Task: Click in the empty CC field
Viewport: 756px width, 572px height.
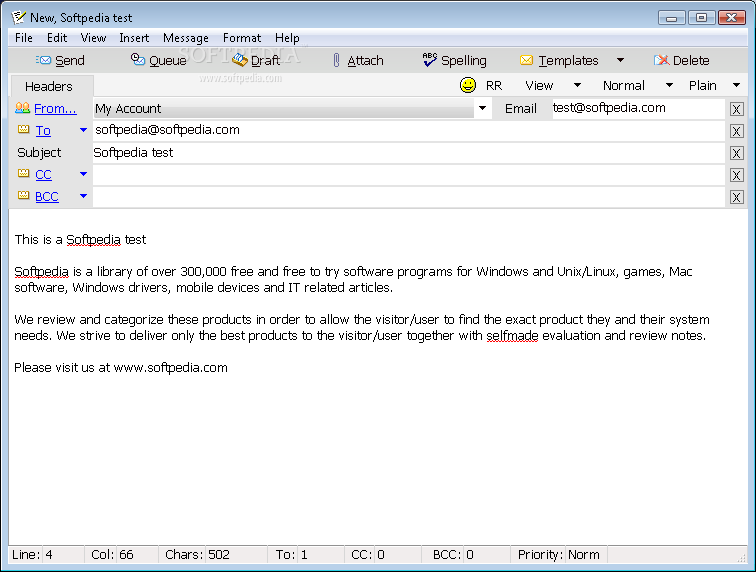Action: tap(408, 175)
